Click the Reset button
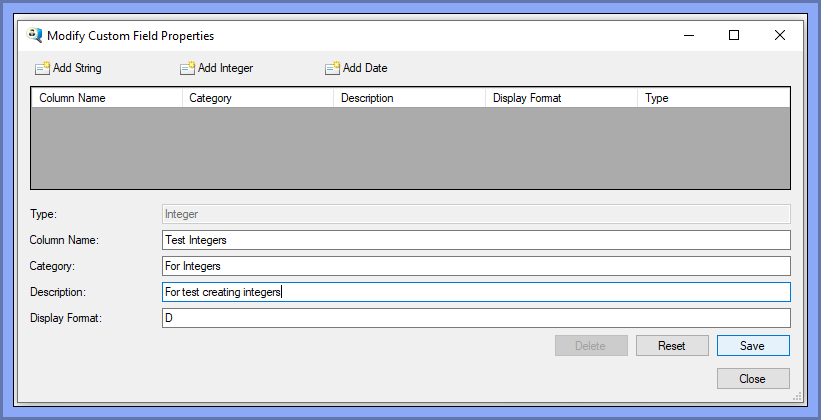821x420 pixels. click(x=672, y=346)
